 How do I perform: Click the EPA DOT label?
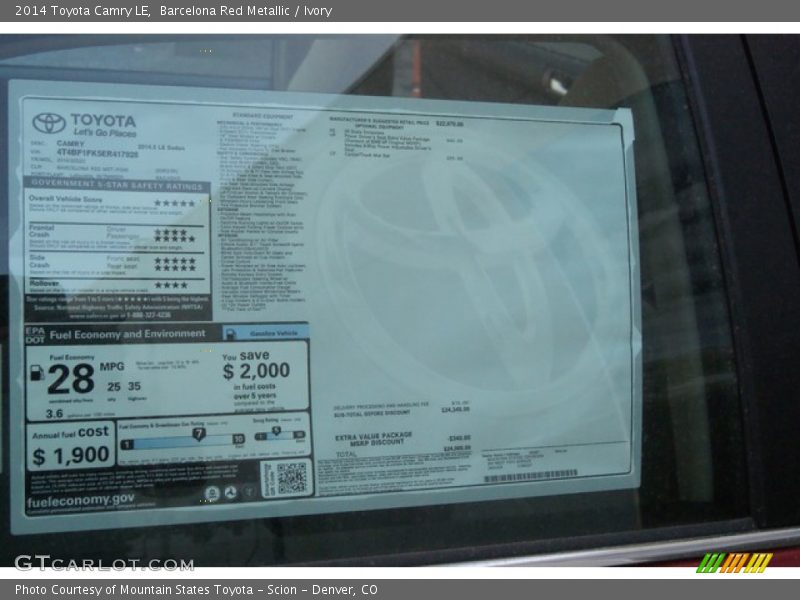tap(35, 335)
